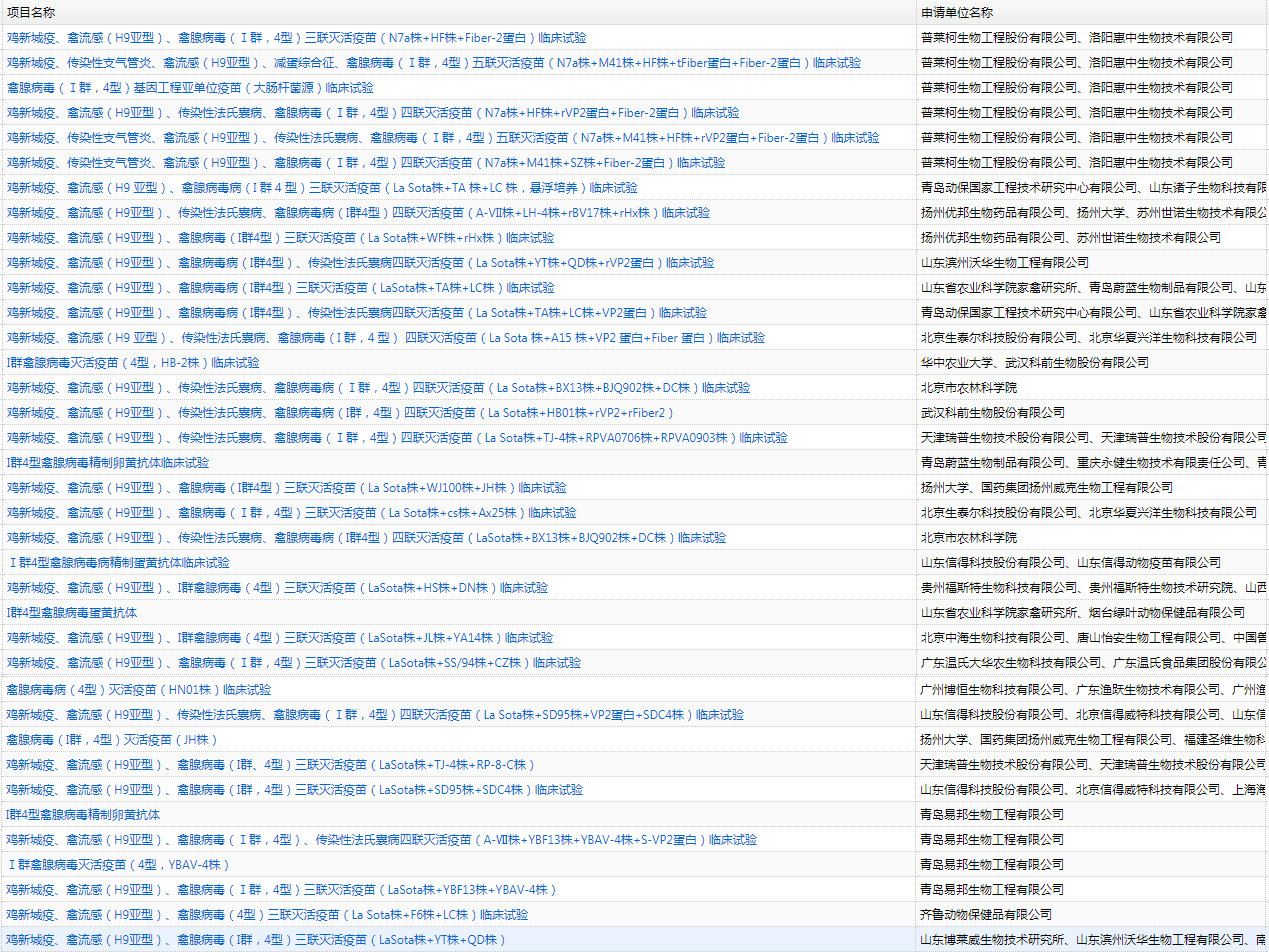The image size is (1269, 952).
Task: Click the 项目名称 column header
Action: tap(31, 12)
